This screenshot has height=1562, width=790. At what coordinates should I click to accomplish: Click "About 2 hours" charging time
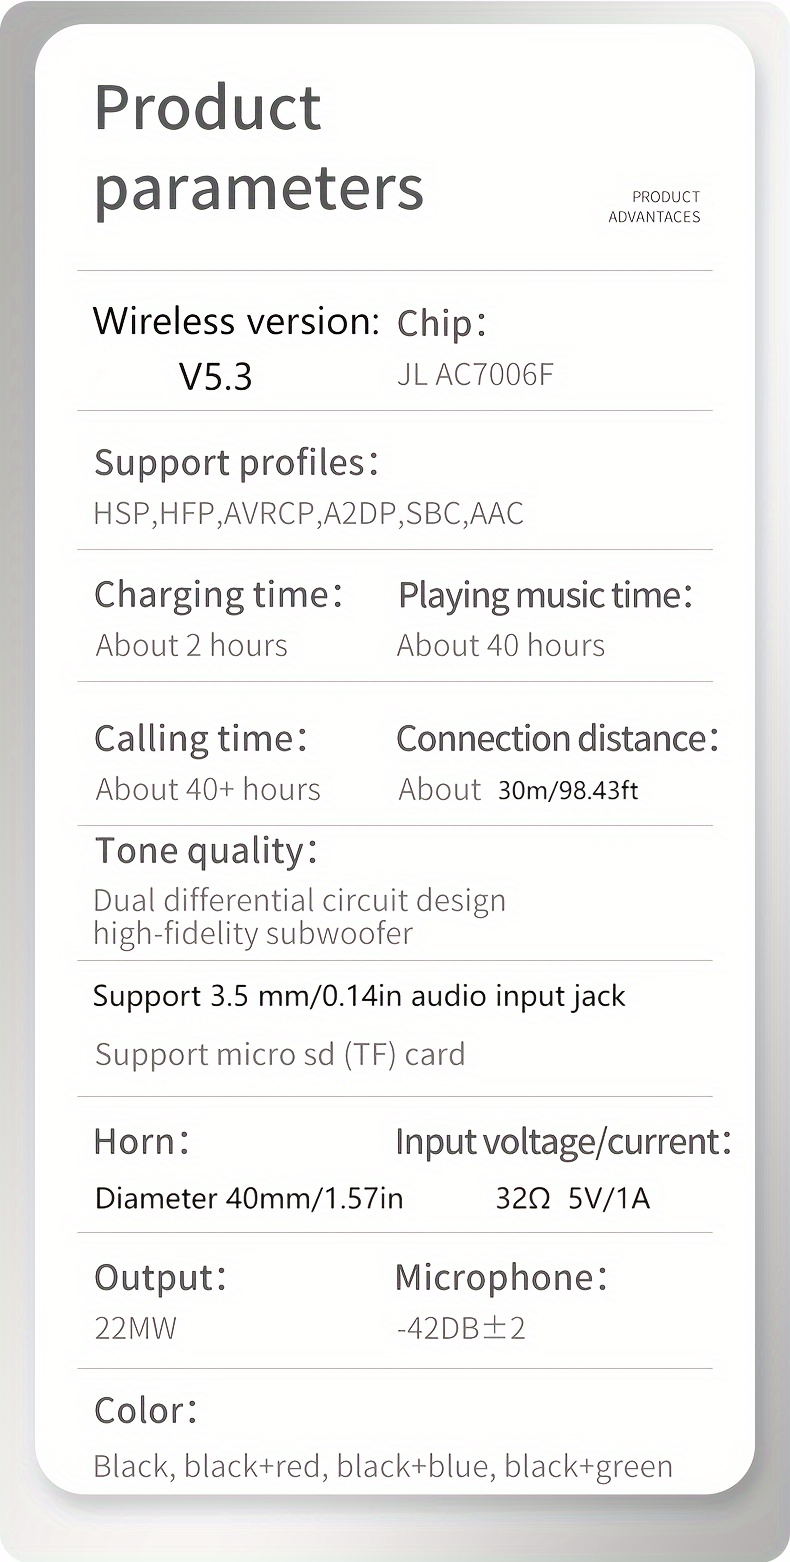pyautogui.click(x=191, y=645)
